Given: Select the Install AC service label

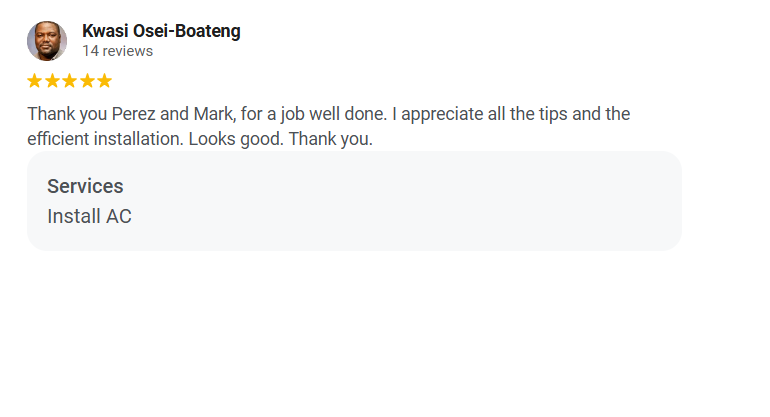Looking at the screenshot, I should coord(89,216).
